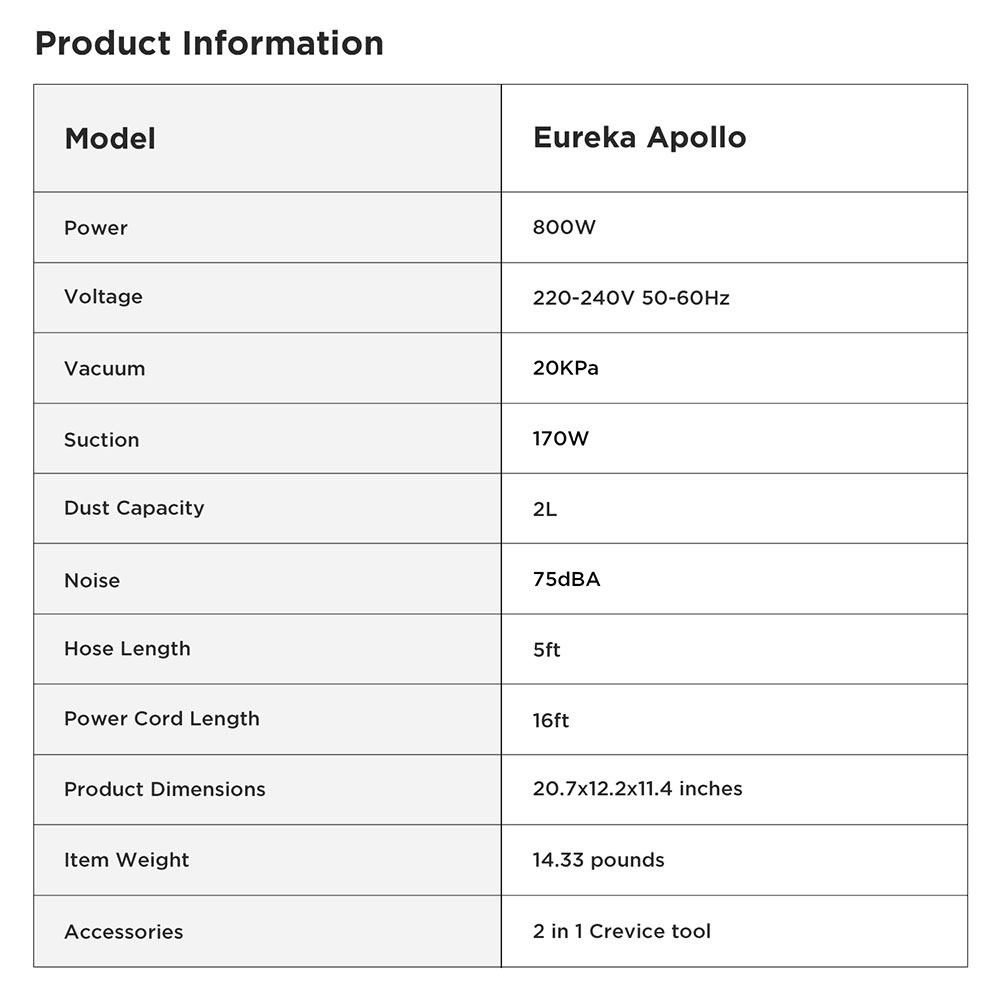Click the 2L dust capacity value

click(x=545, y=509)
